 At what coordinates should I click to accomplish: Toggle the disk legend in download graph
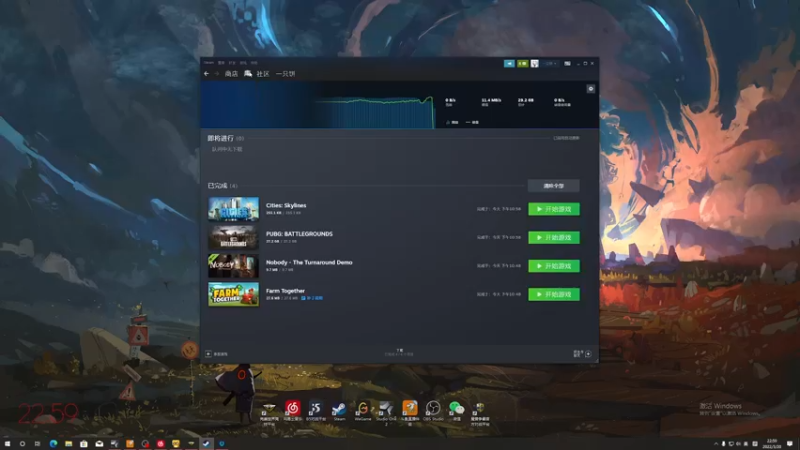(472, 122)
